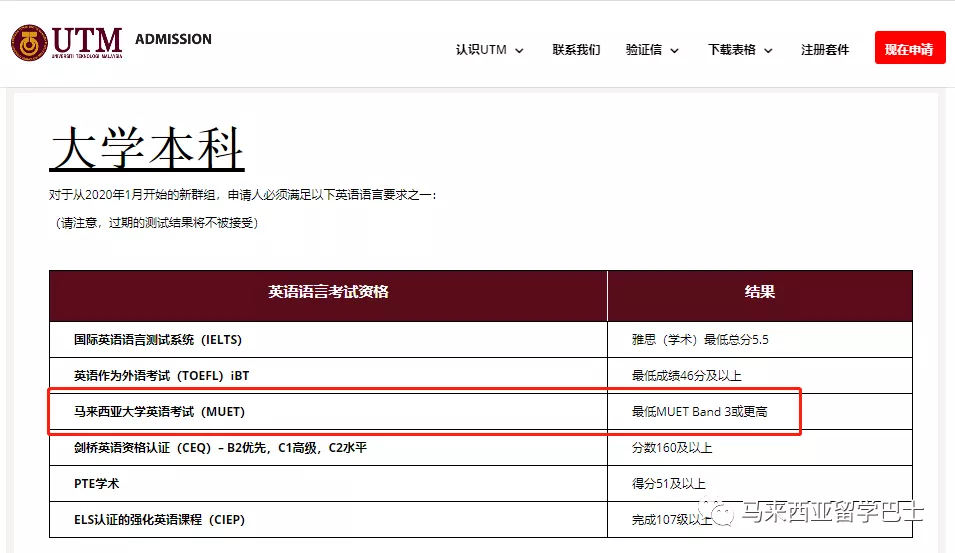Image resolution: width=955 pixels, height=553 pixels.
Task: Select the 对于从2020年1月开始的新群组 paragraph
Action: (x=242, y=195)
